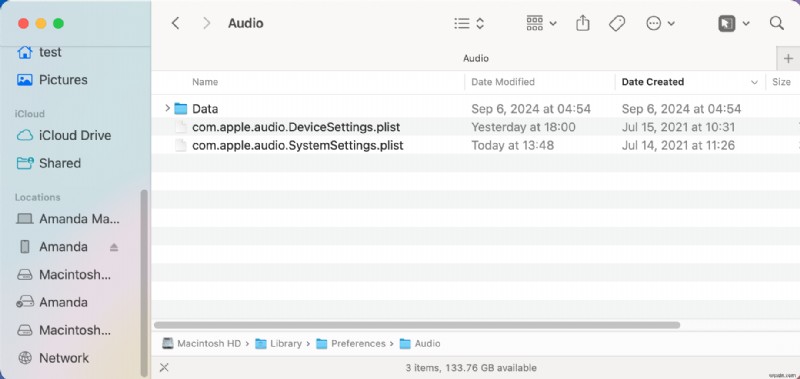The image size is (800, 379).
Task: Click Data's 'Sep 6, 2024' Date Created
Action: tap(681, 109)
